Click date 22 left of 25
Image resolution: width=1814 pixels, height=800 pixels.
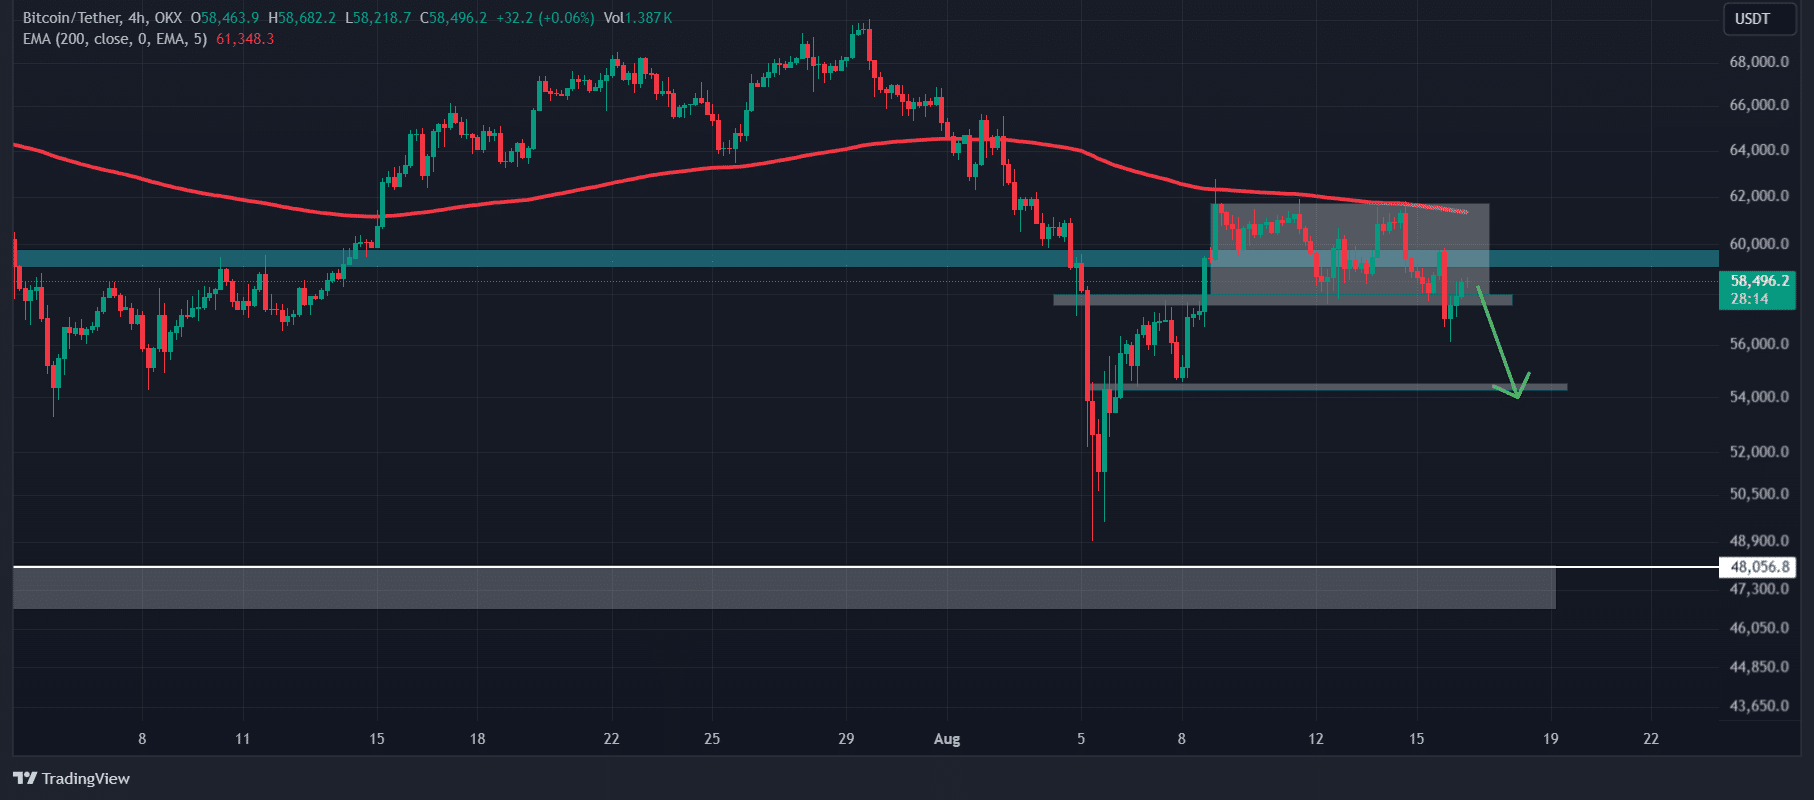click(611, 739)
